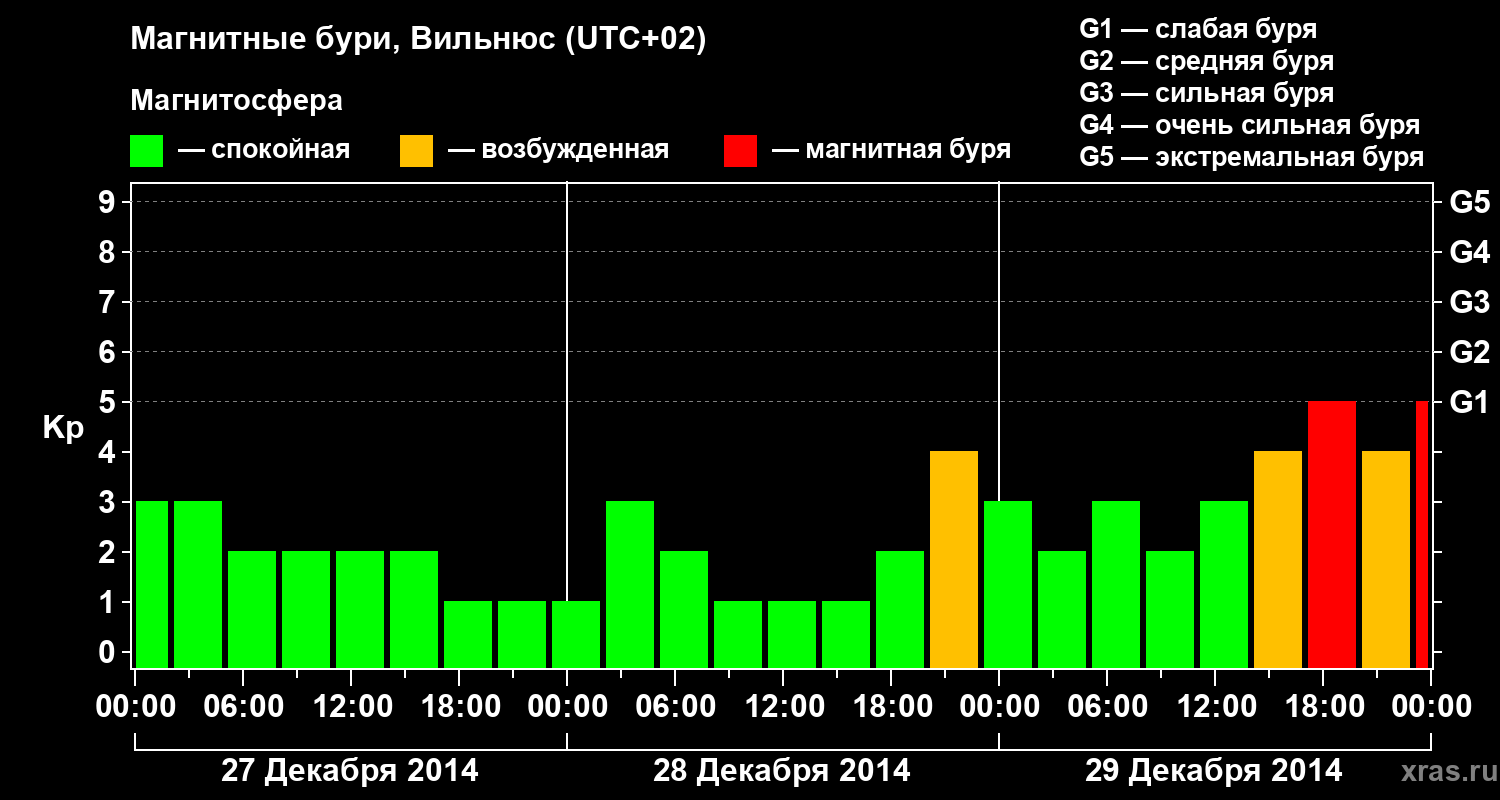Click the 'G3 — сильная буря' line

tap(1206, 93)
